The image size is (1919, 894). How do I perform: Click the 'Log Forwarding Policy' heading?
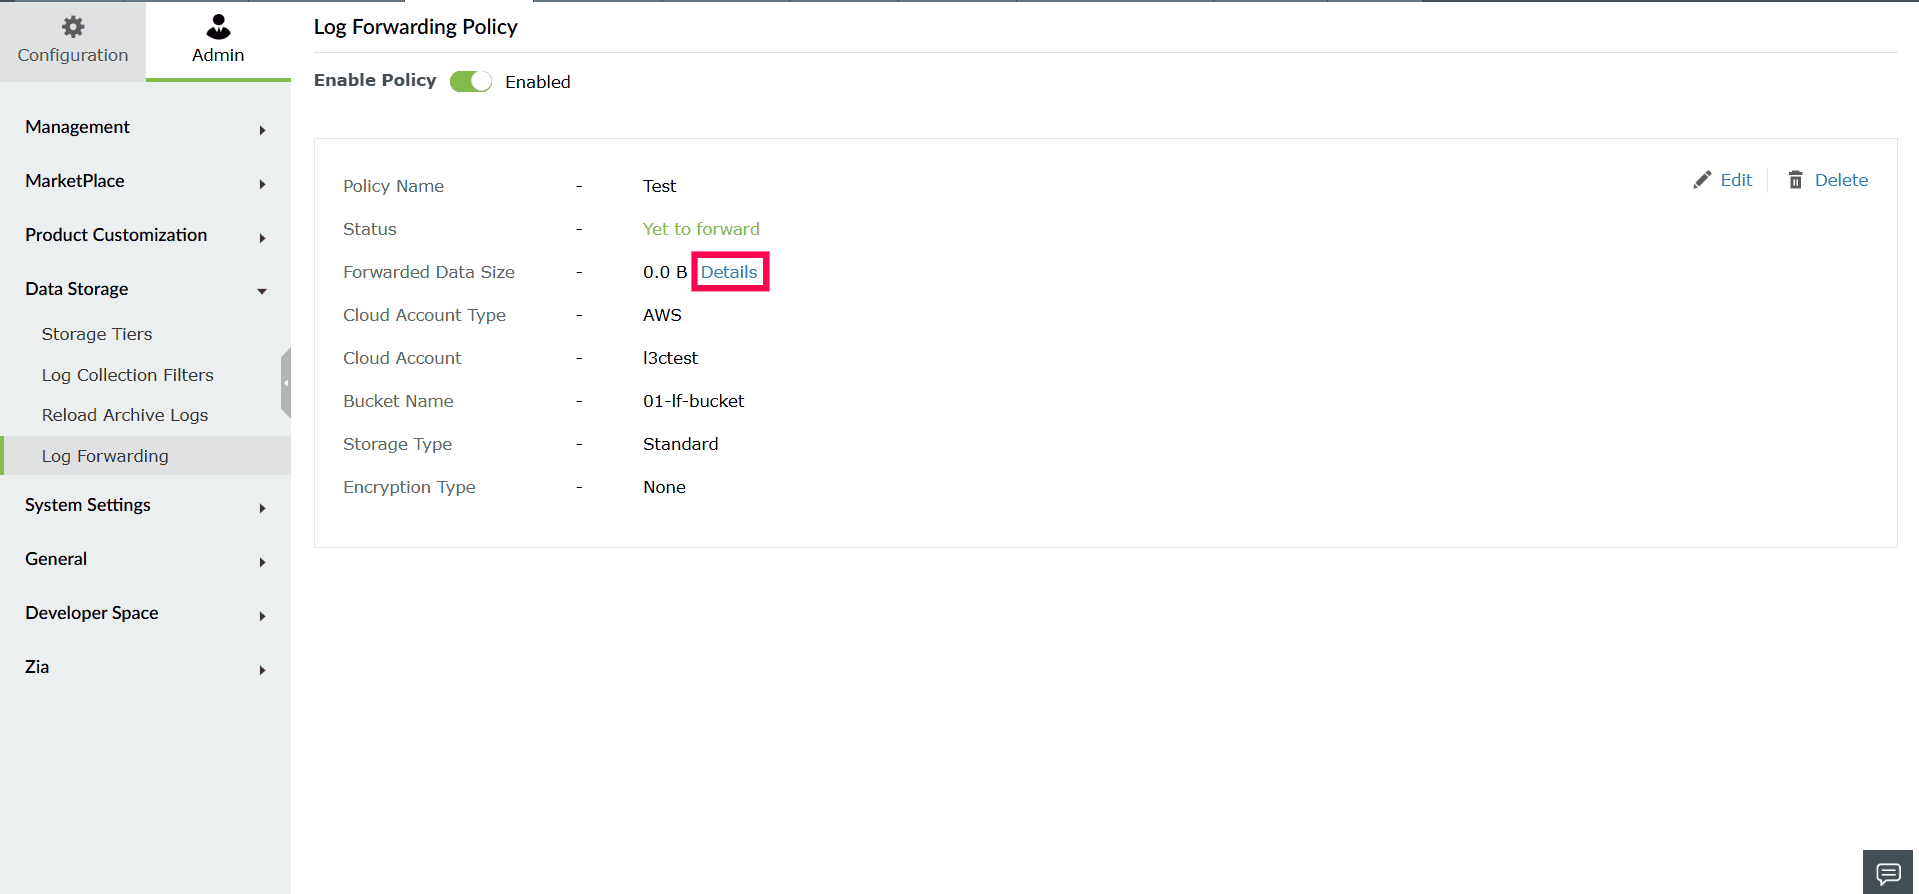(x=416, y=27)
